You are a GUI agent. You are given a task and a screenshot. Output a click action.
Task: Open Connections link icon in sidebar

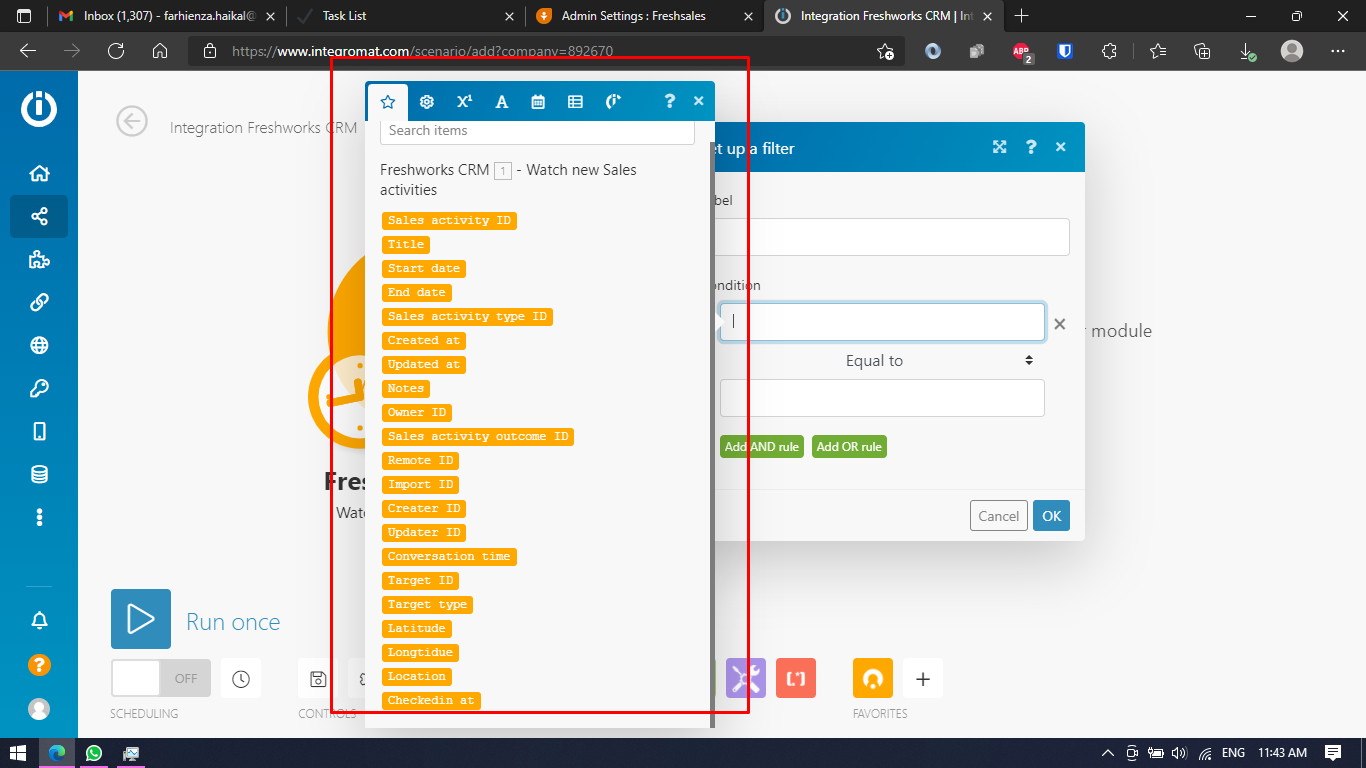(x=39, y=302)
